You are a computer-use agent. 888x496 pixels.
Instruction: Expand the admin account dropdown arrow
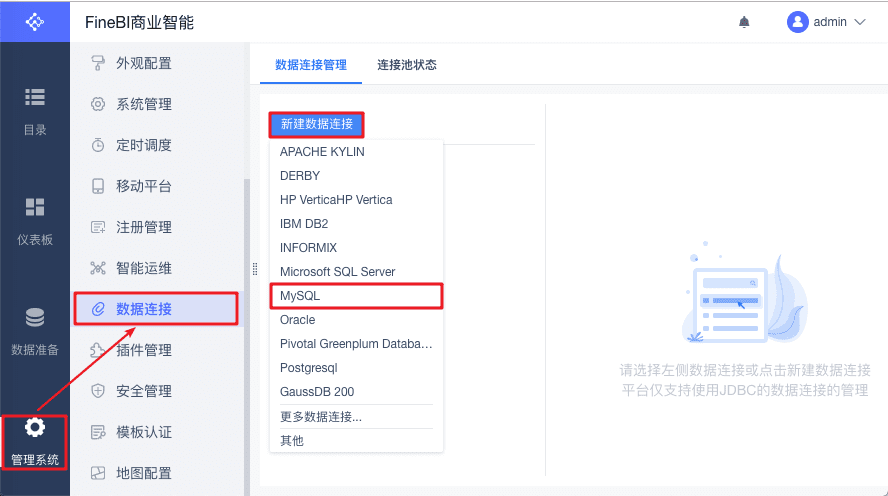pos(859,22)
